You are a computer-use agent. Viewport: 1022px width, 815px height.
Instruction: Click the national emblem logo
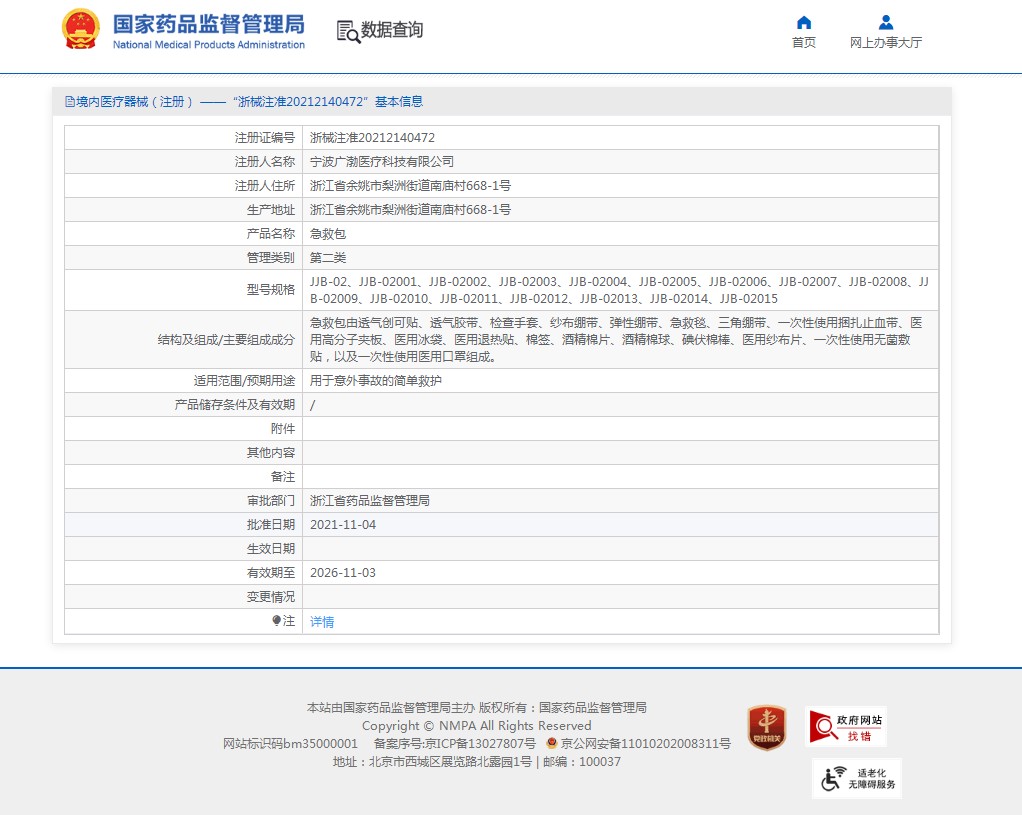[x=80, y=30]
